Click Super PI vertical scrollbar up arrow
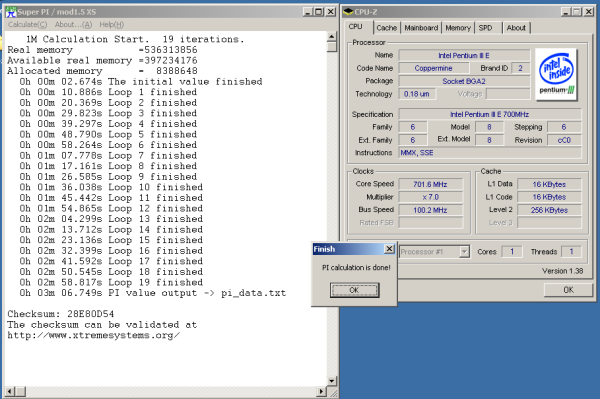 tap(332, 37)
